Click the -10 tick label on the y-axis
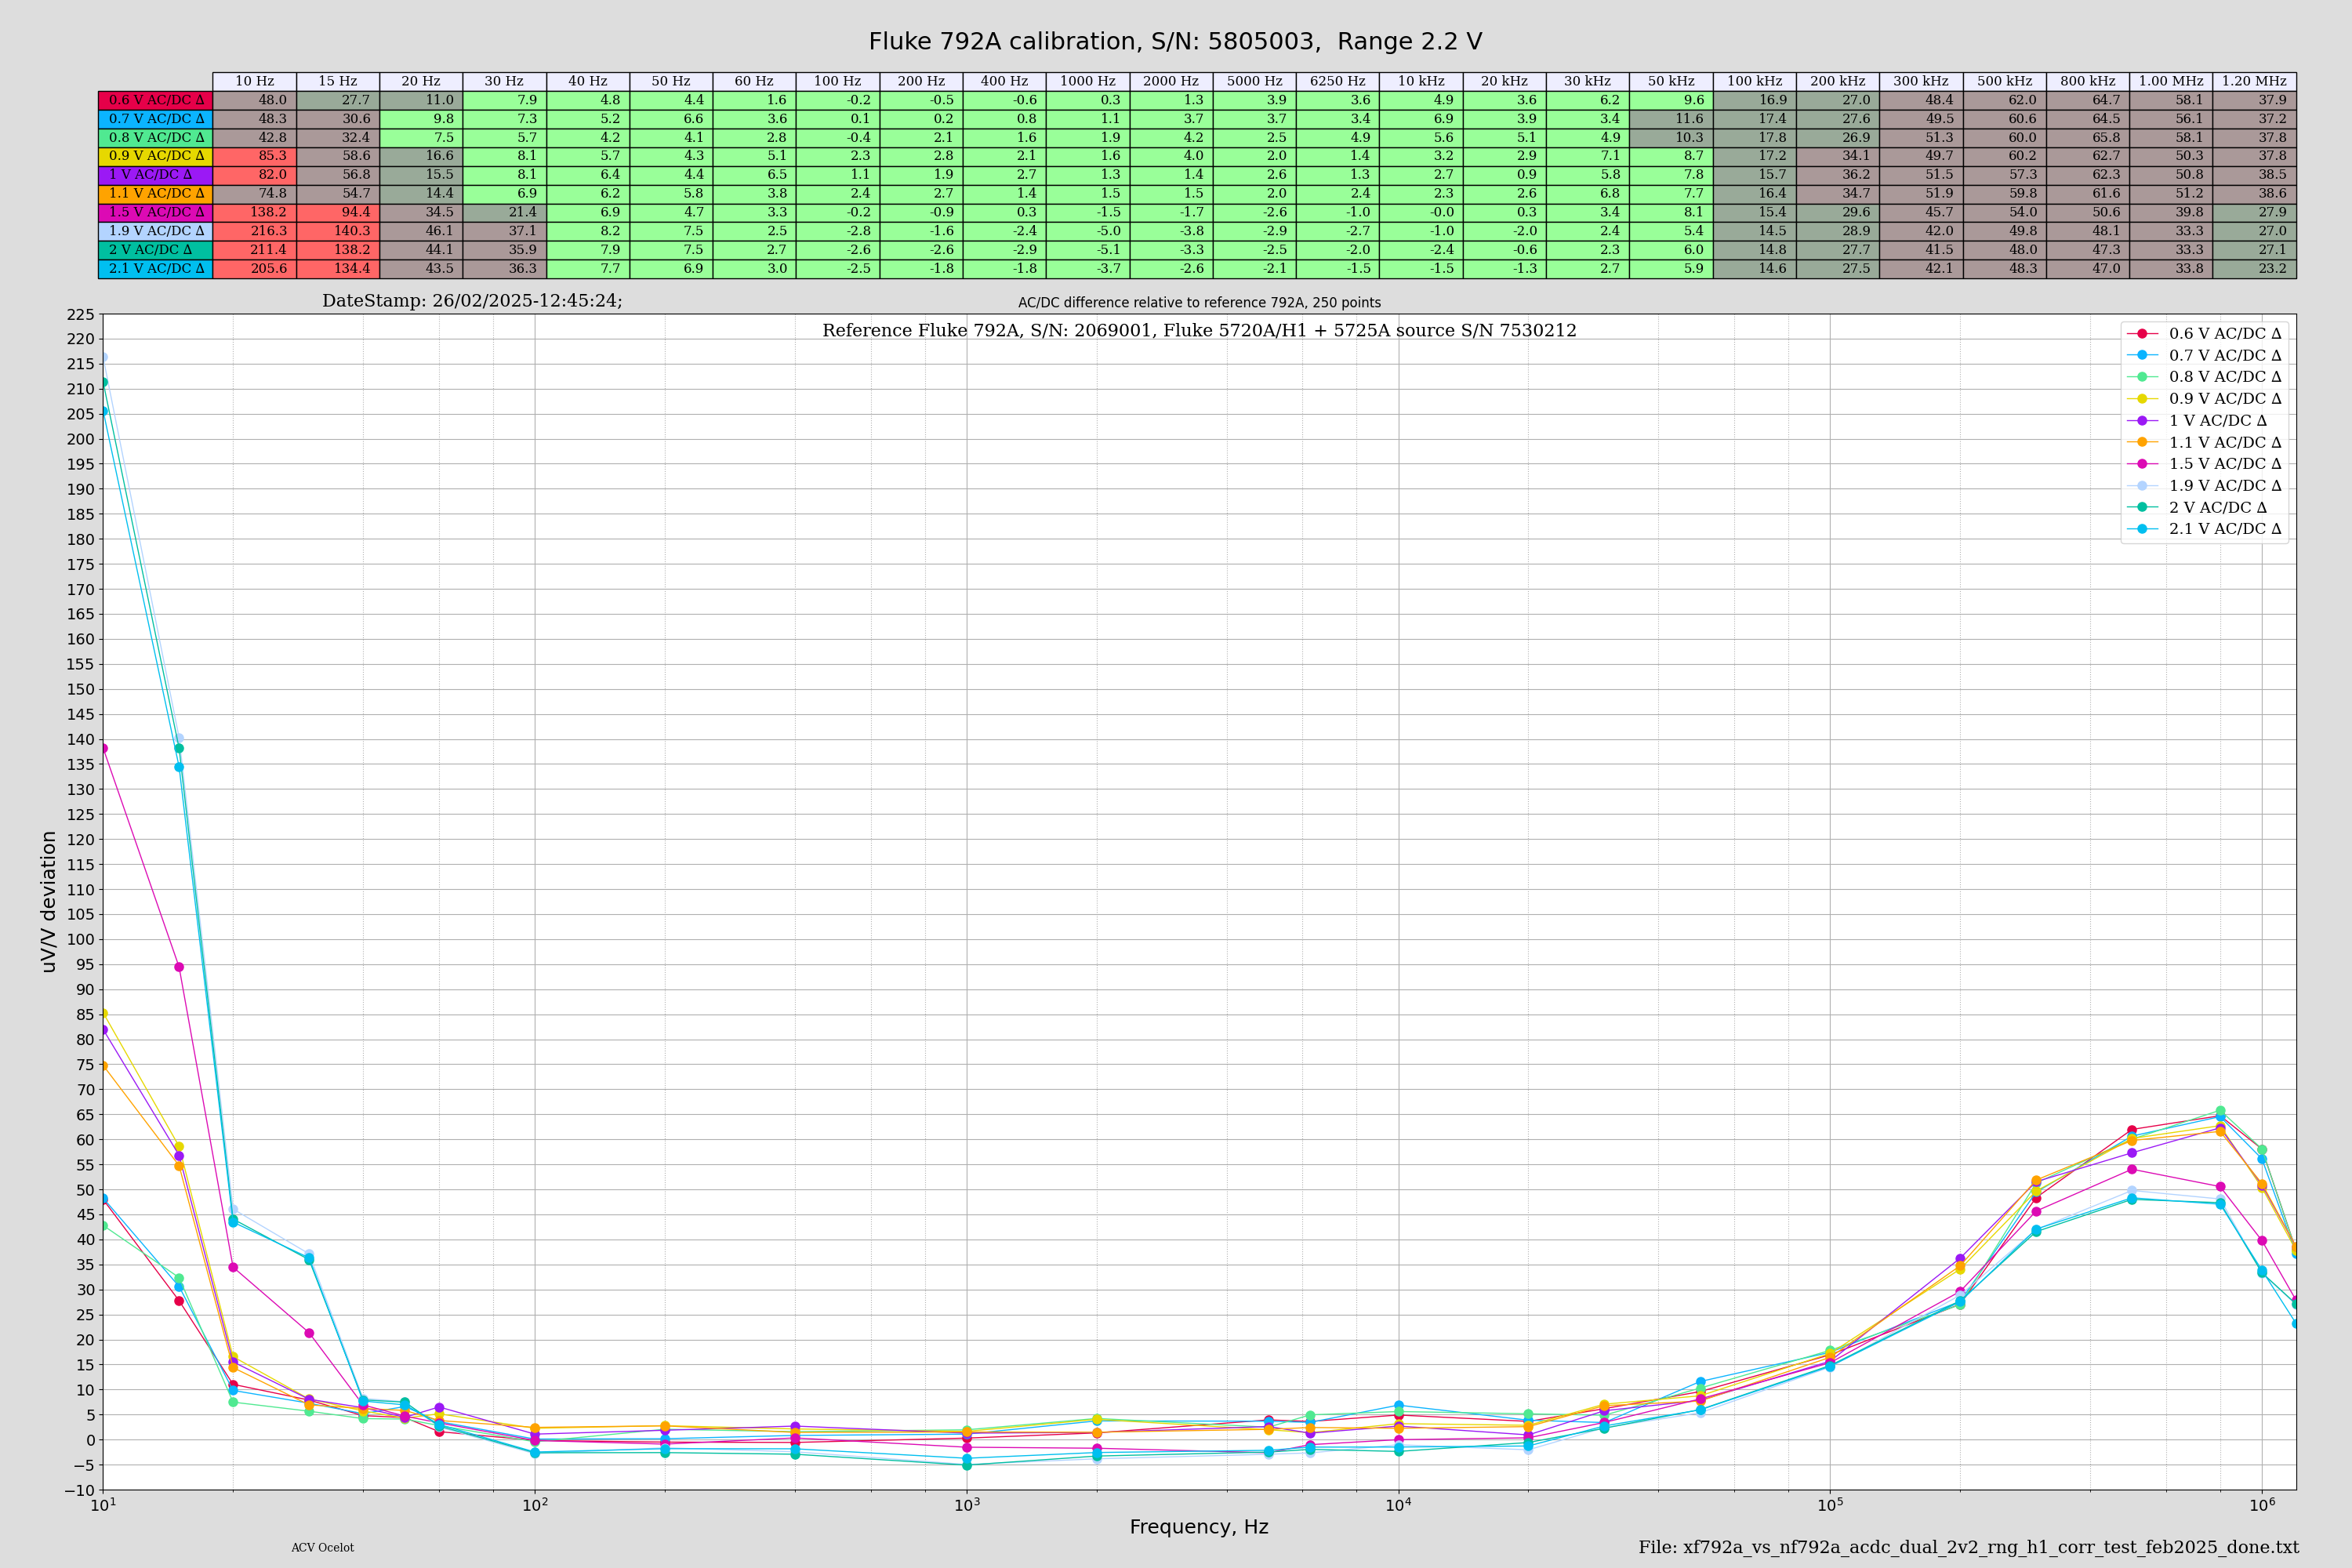 pyautogui.click(x=80, y=1491)
